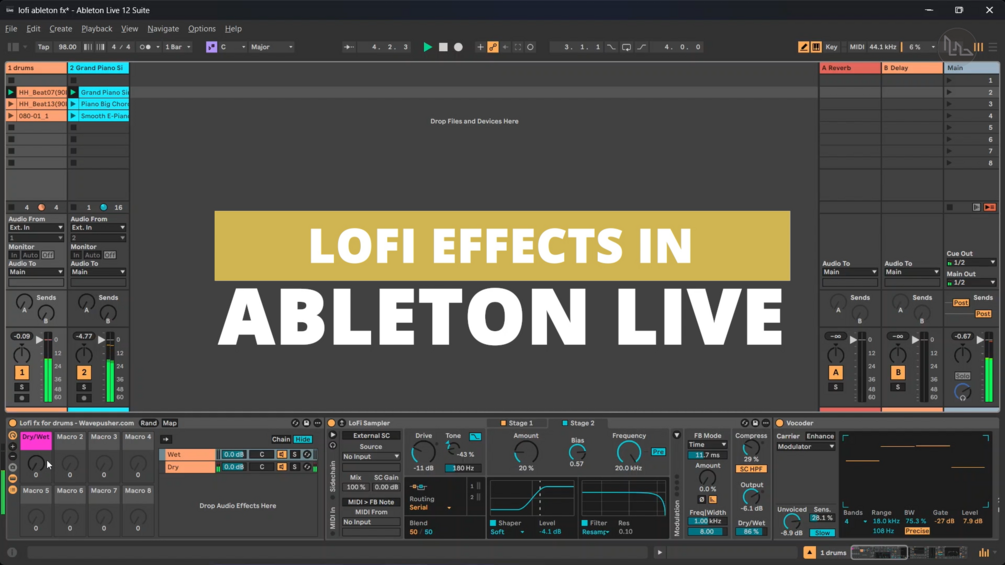Open the mixer bars icon in status bar
1005x565 pixels.
click(984, 552)
